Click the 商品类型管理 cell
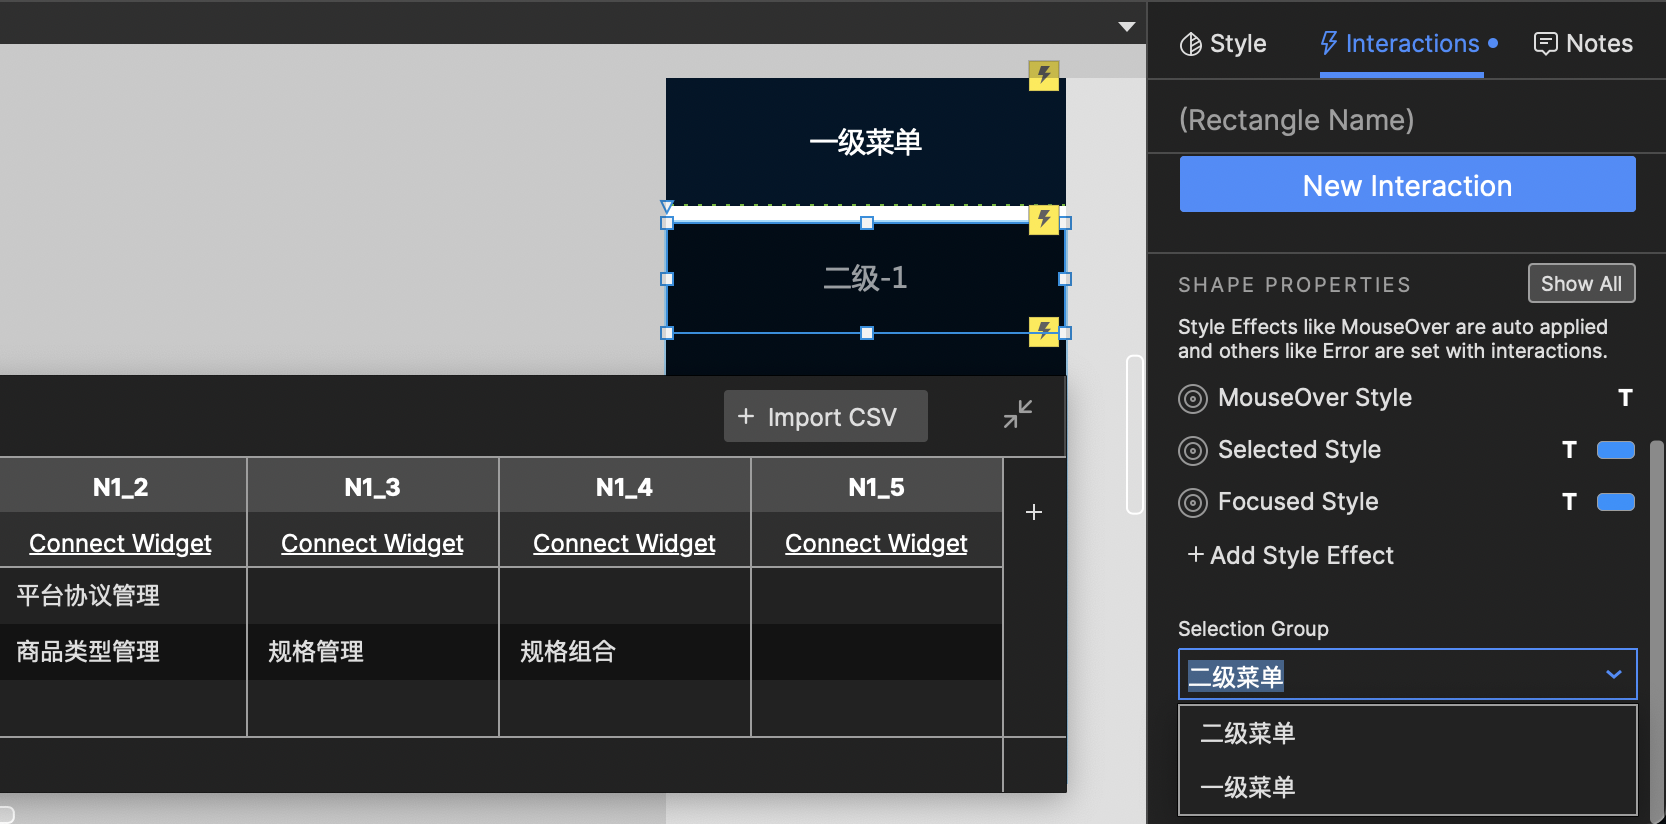This screenshot has width=1666, height=824. (x=122, y=652)
